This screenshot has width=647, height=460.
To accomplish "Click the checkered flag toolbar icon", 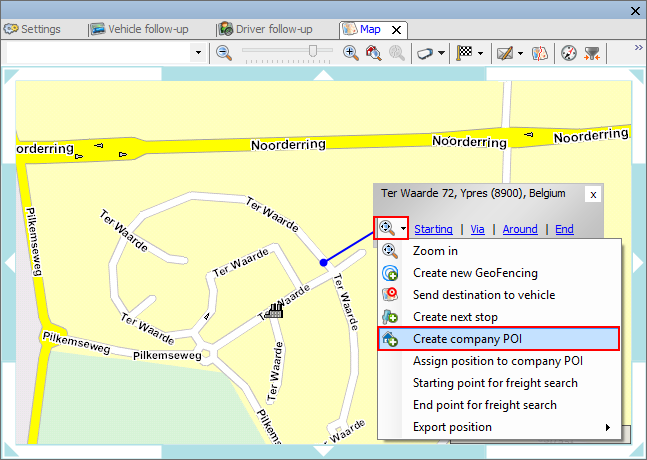I will (464, 52).
